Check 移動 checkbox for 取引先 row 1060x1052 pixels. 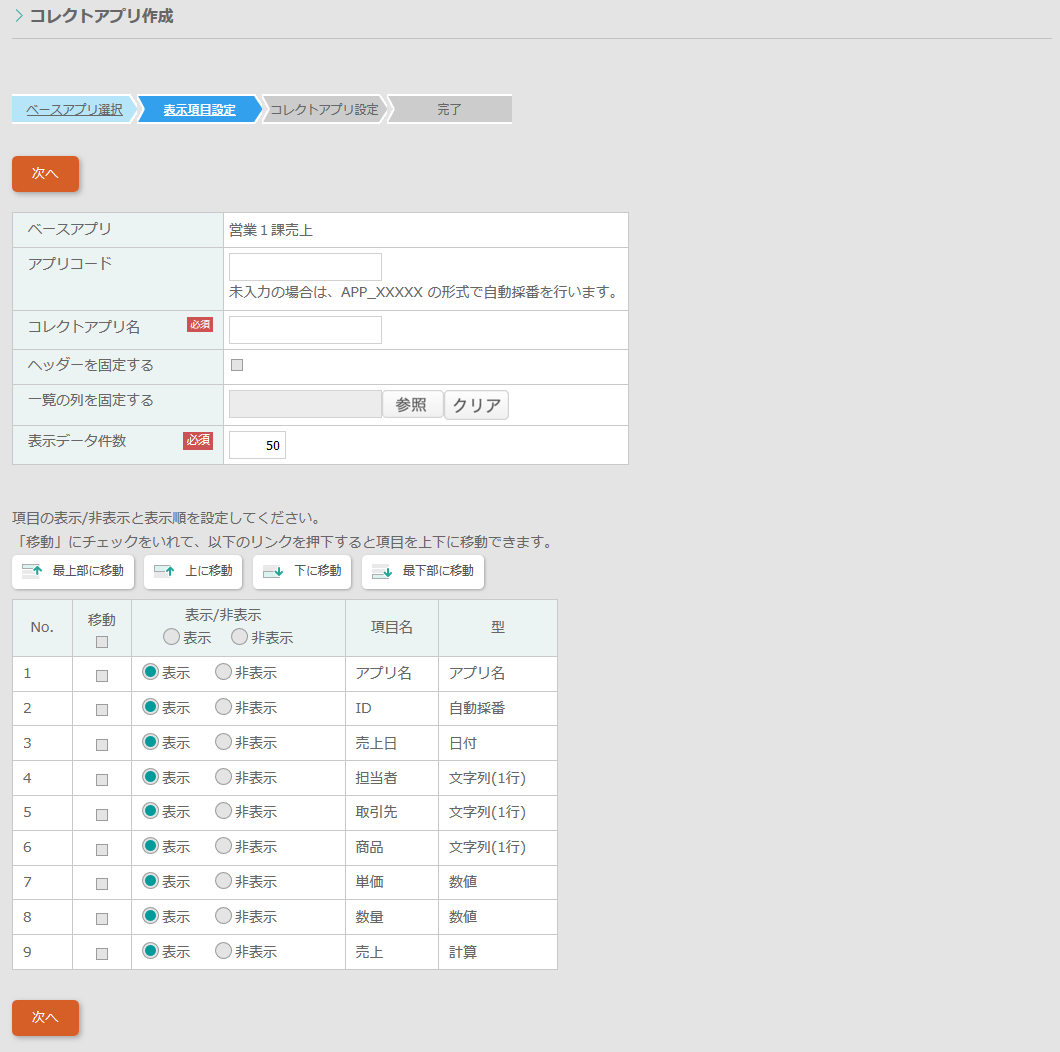[102, 814]
